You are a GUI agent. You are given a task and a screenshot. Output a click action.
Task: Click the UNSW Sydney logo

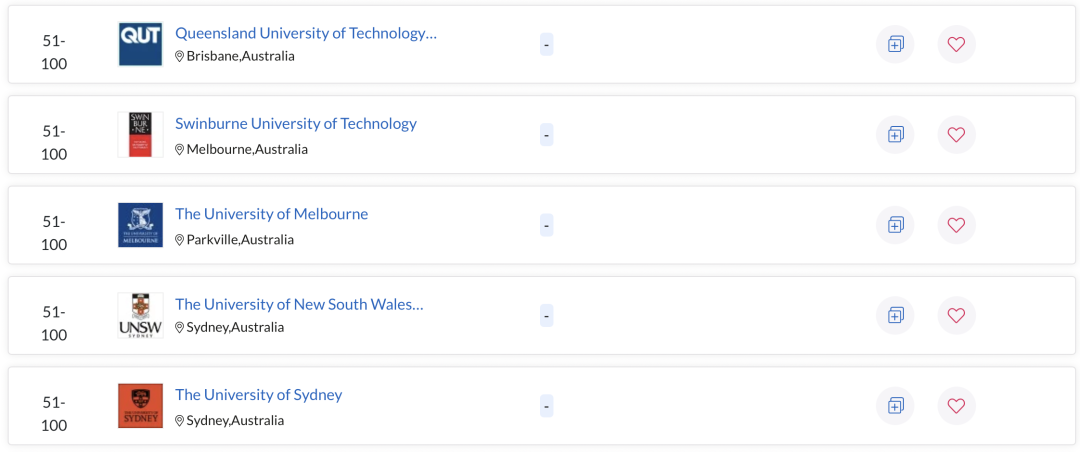pyautogui.click(x=141, y=316)
